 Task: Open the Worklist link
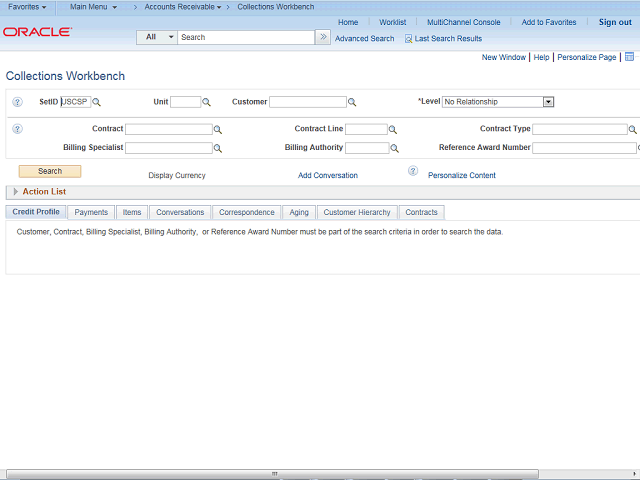[393, 22]
